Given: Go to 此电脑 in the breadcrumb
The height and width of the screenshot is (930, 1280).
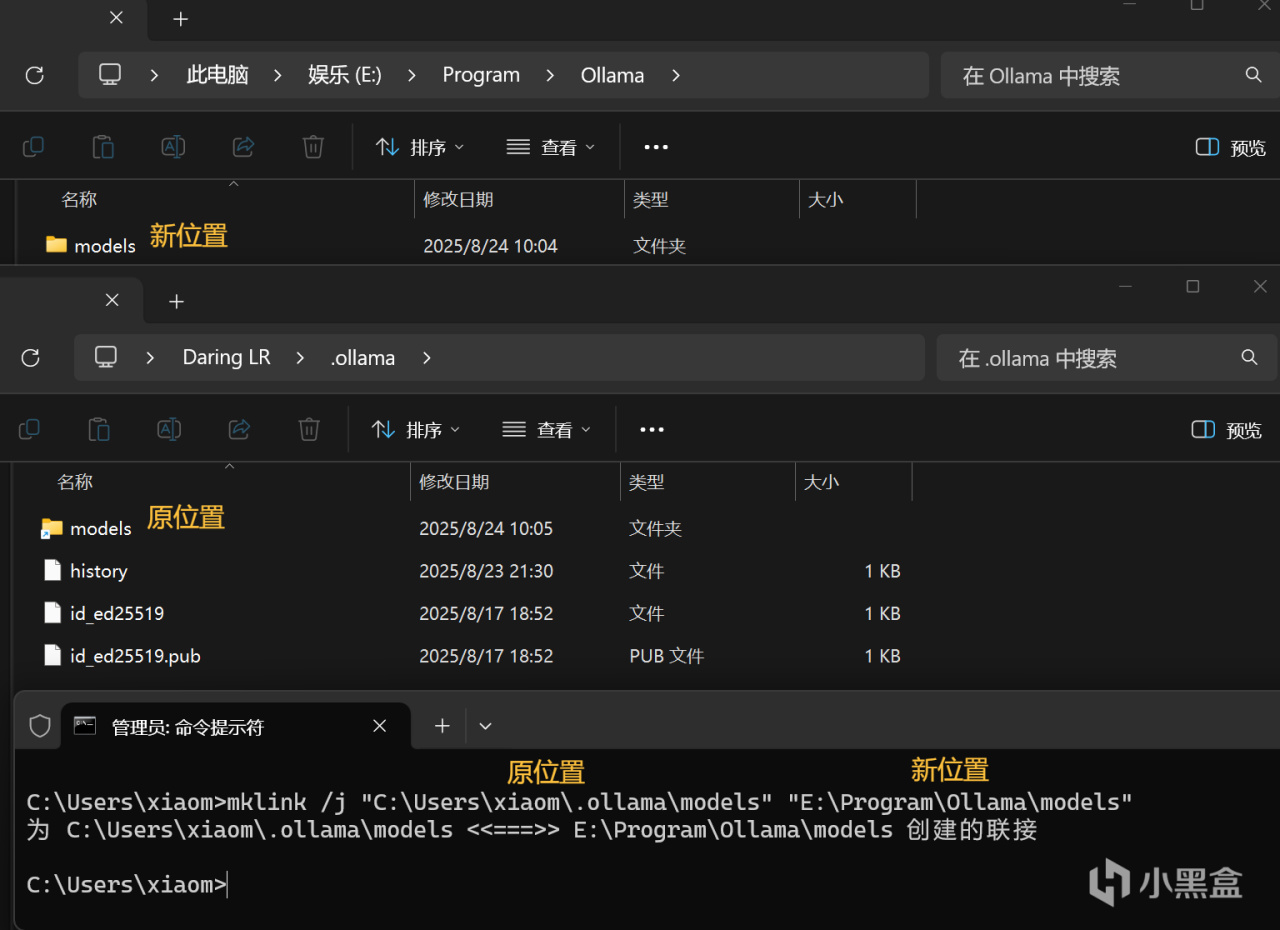Looking at the screenshot, I should (x=217, y=75).
